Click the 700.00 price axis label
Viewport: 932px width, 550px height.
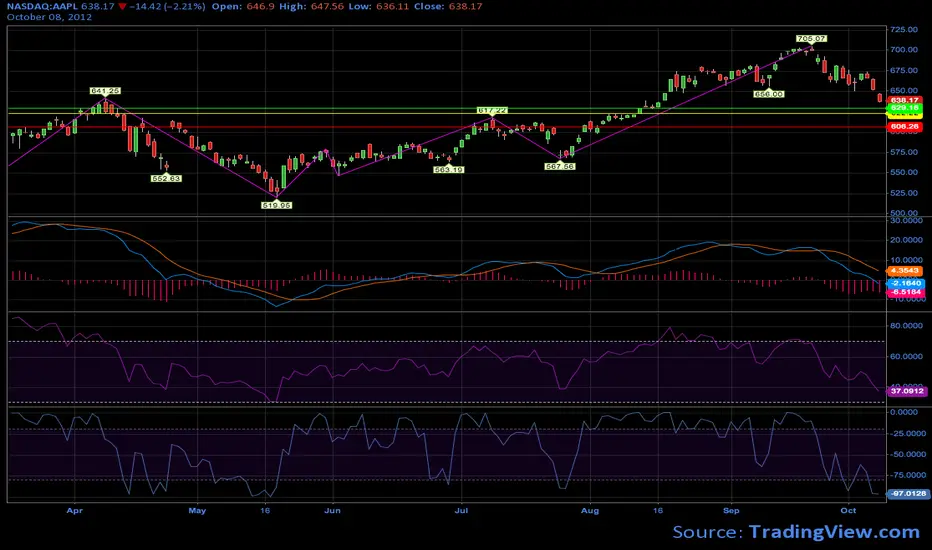(903, 50)
